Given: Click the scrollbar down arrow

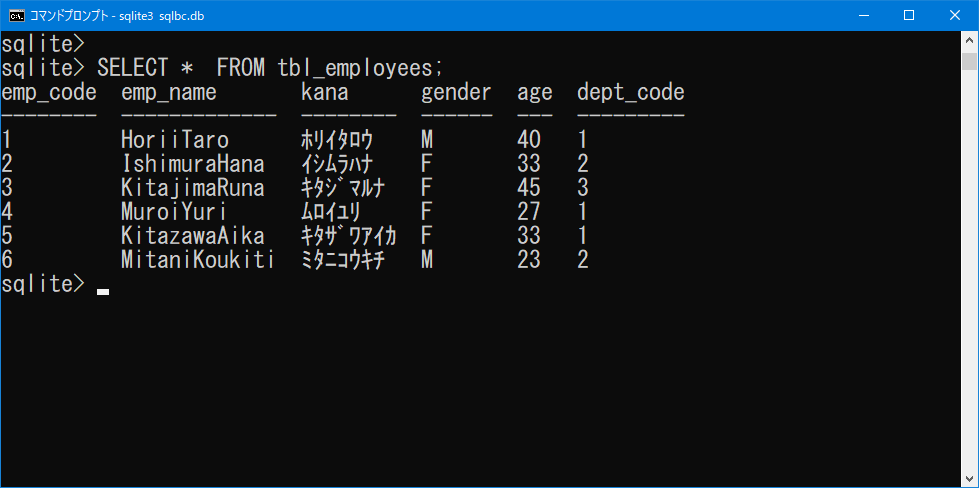Looking at the screenshot, I should 970,479.
